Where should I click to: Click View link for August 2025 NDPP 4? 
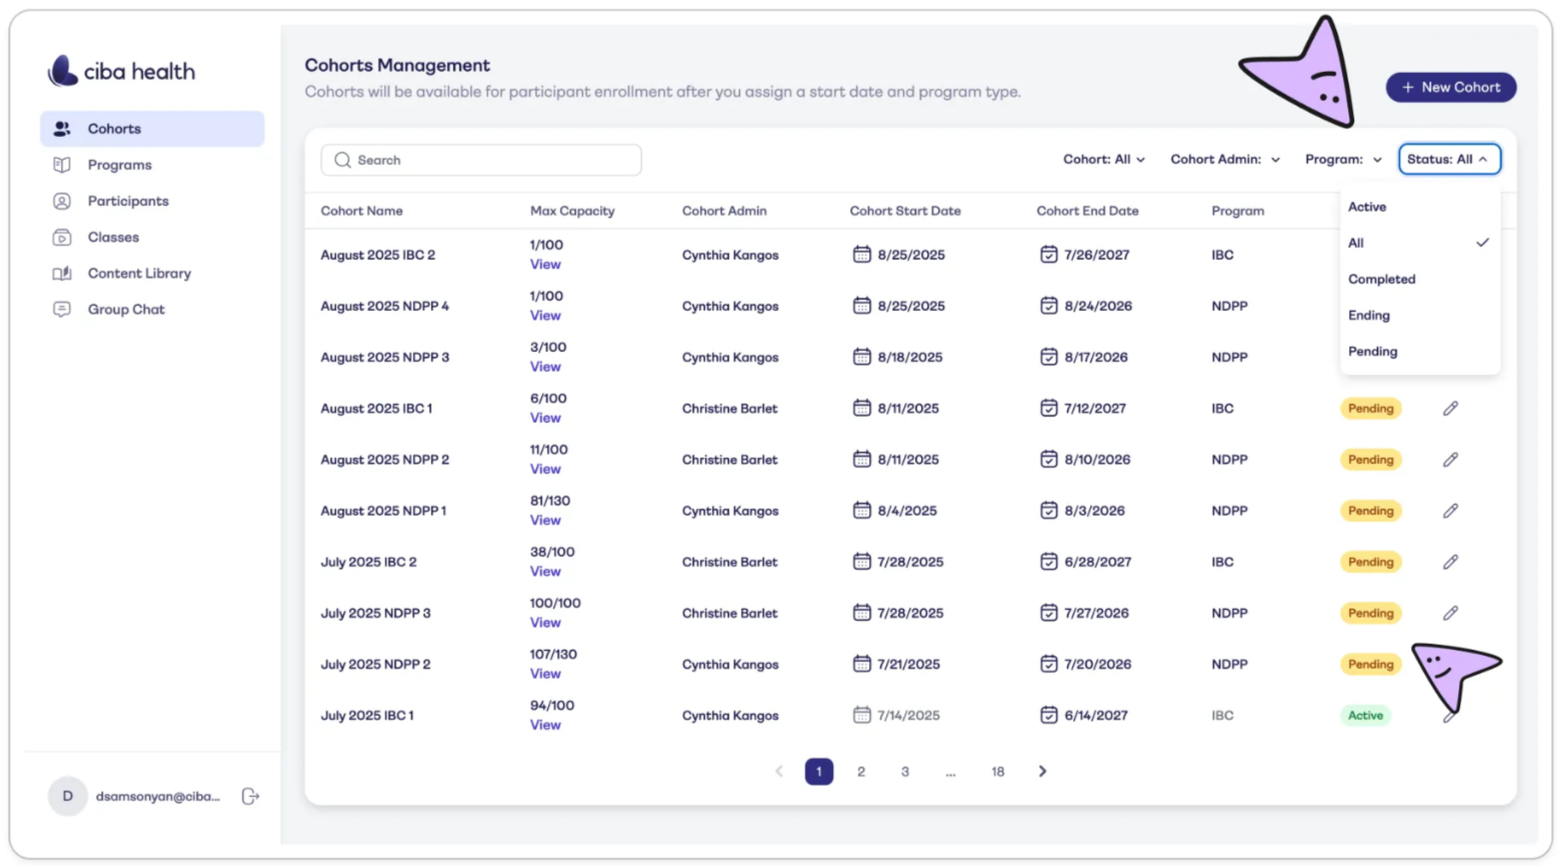click(x=545, y=315)
